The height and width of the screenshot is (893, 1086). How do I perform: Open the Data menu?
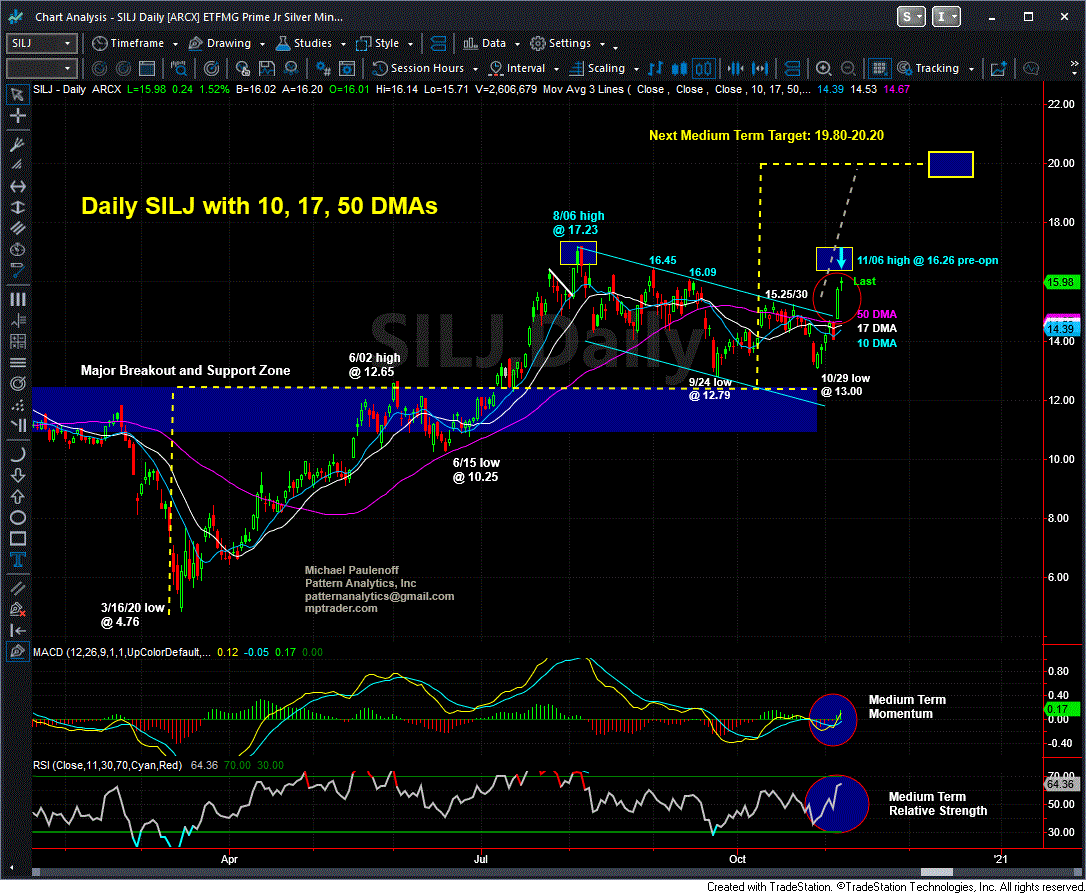tap(485, 43)
